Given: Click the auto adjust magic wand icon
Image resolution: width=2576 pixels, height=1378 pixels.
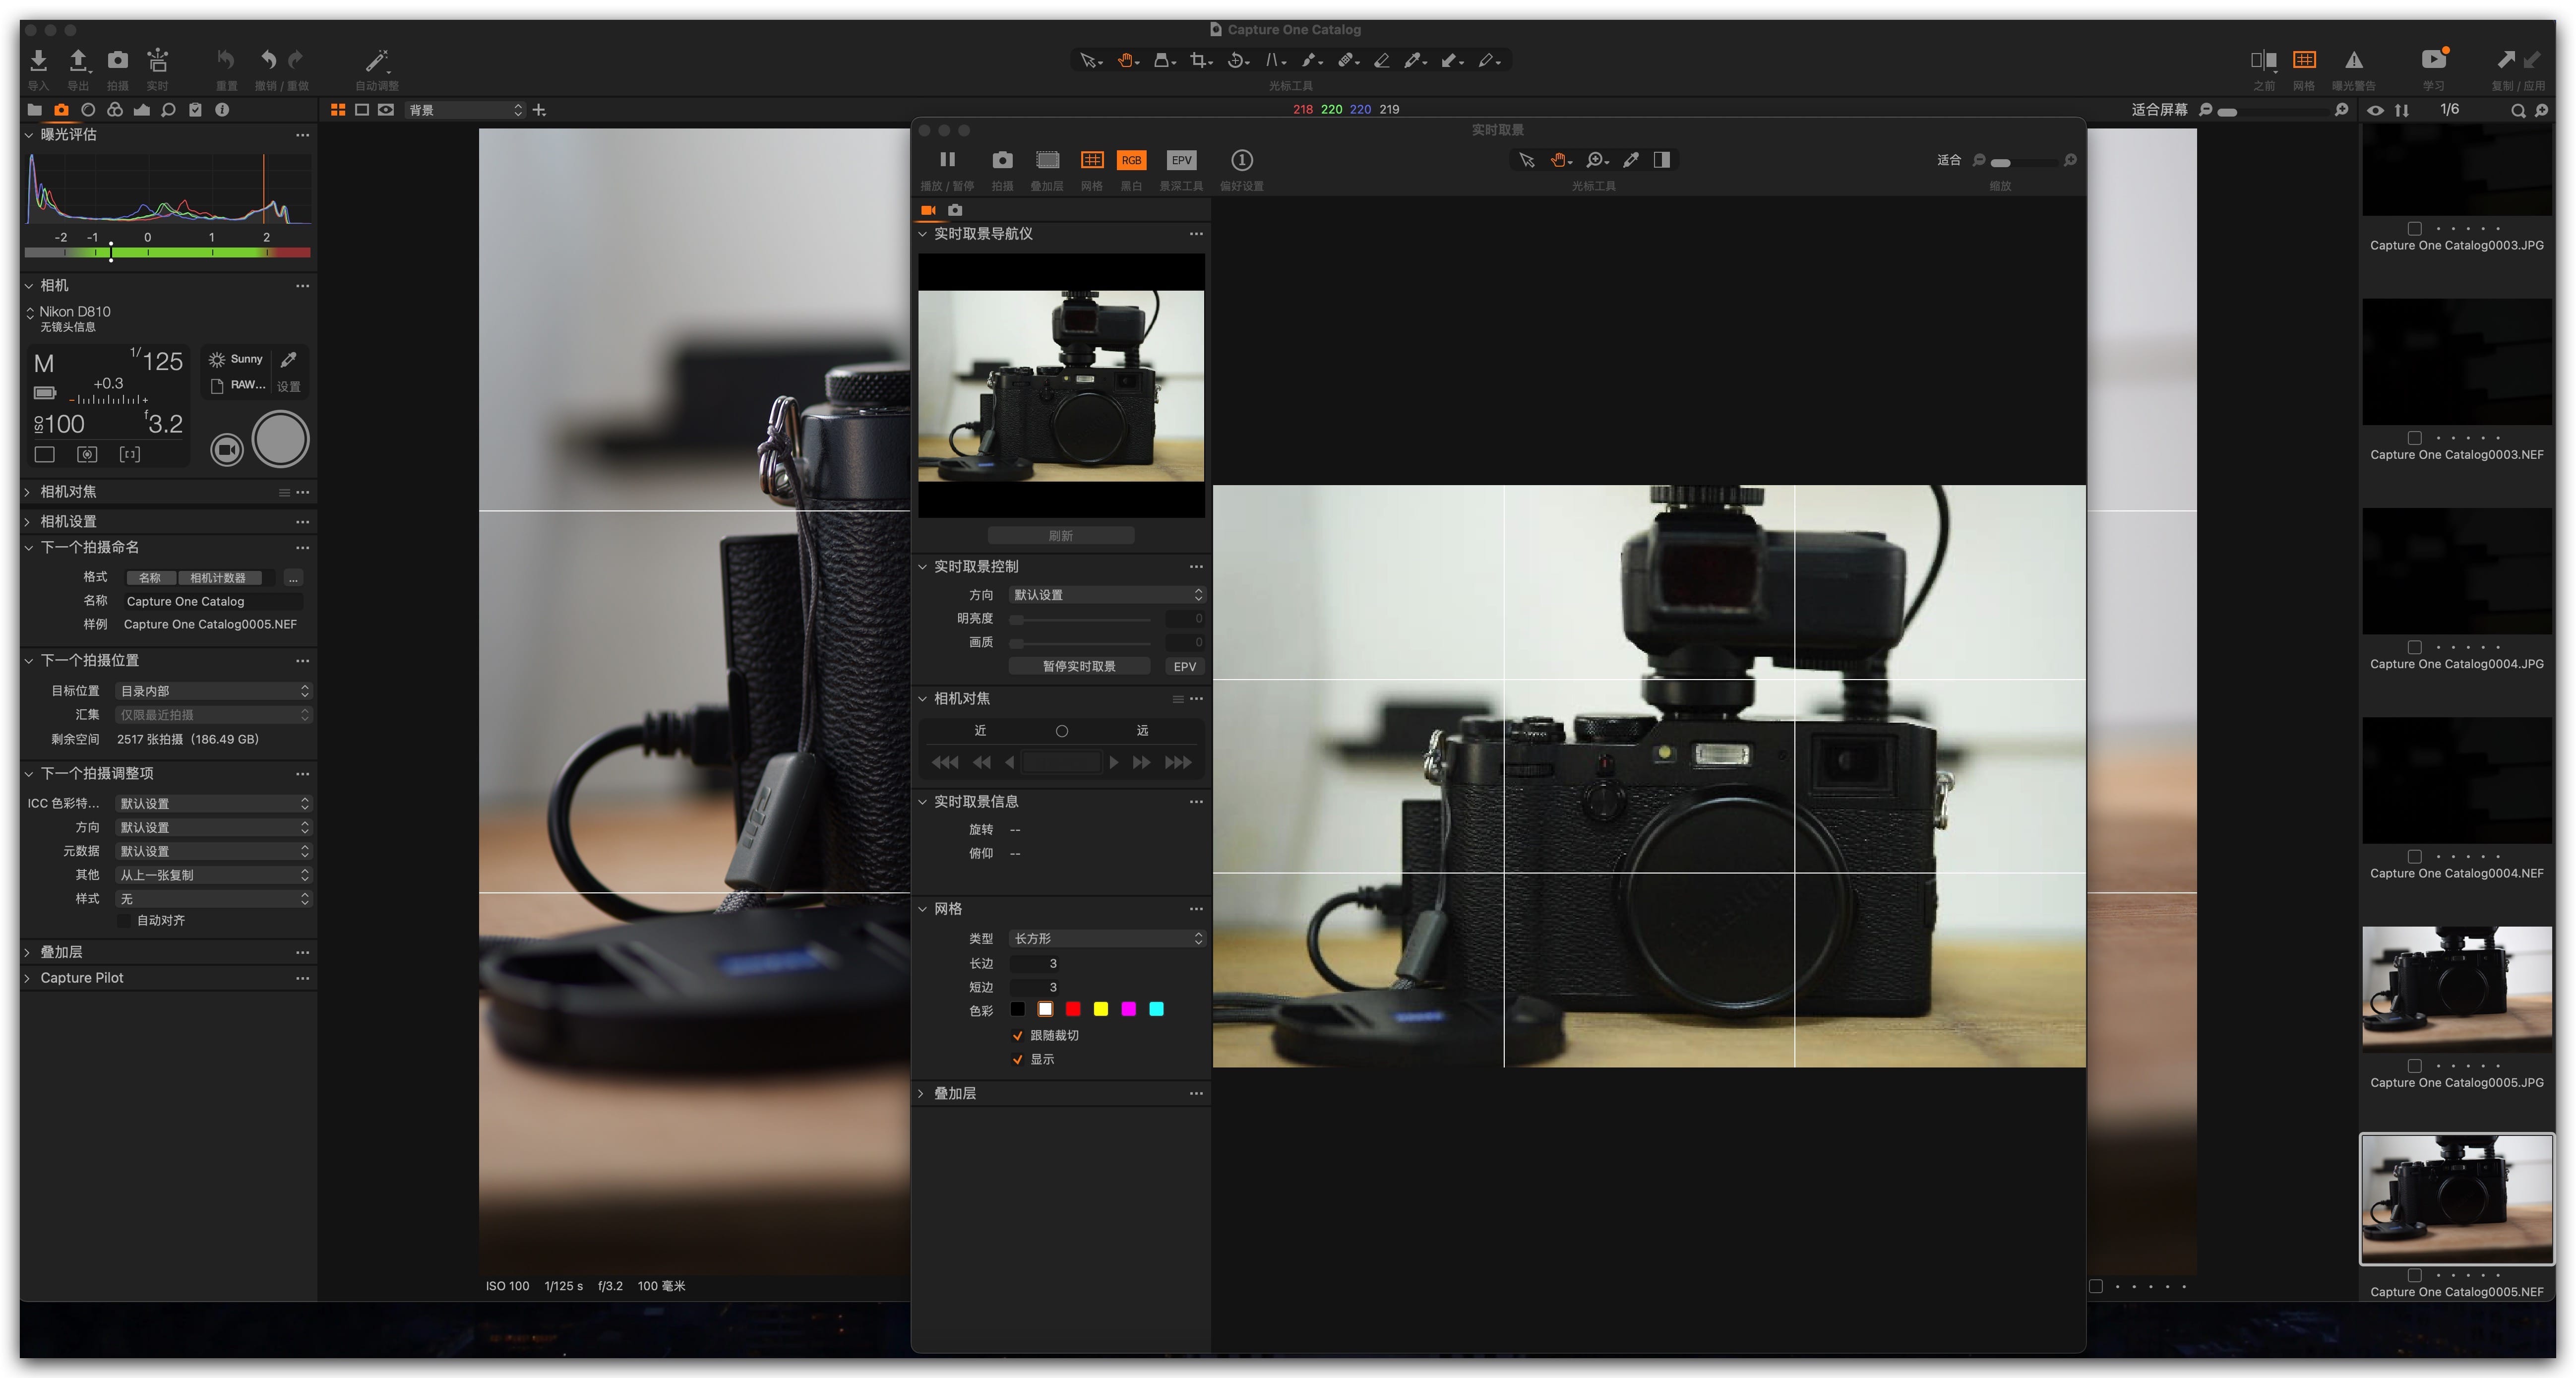Looking at the screenshot, I should [376, 61].
